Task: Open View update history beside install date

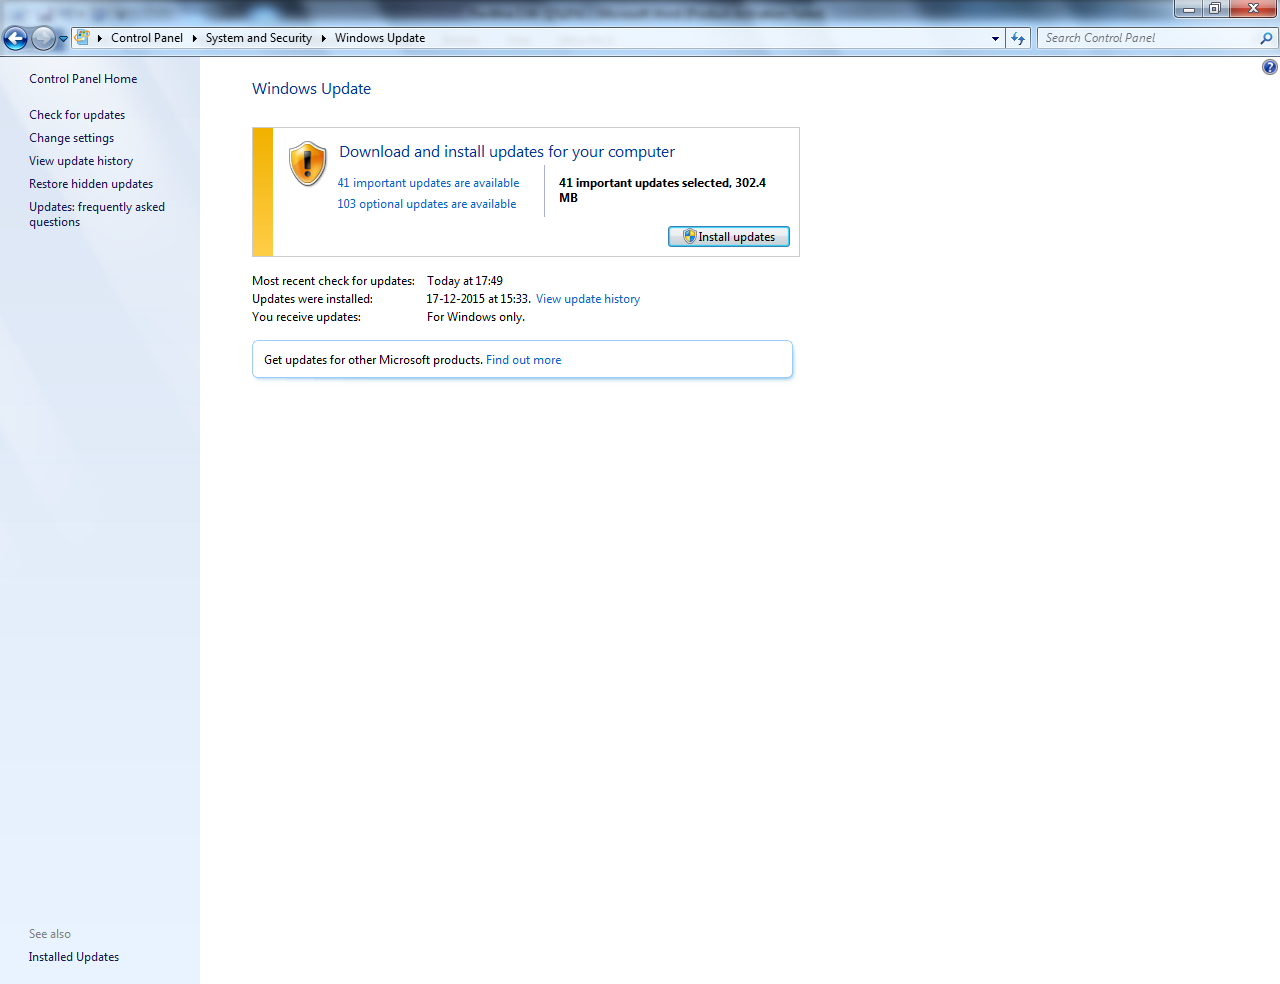Action: click(x=588, y=299)
